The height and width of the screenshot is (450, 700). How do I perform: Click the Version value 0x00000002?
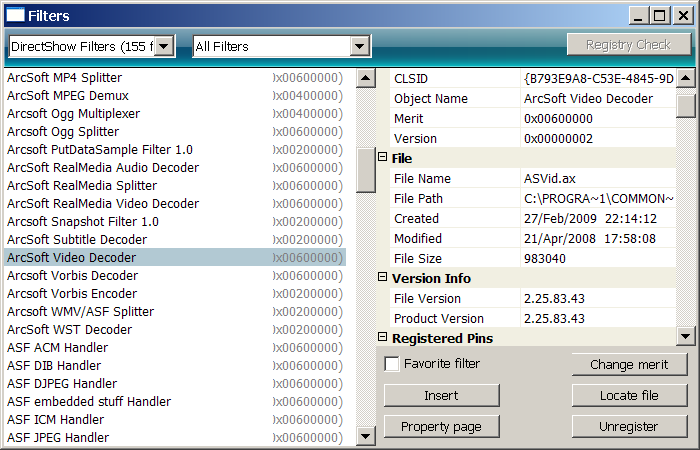598,138
